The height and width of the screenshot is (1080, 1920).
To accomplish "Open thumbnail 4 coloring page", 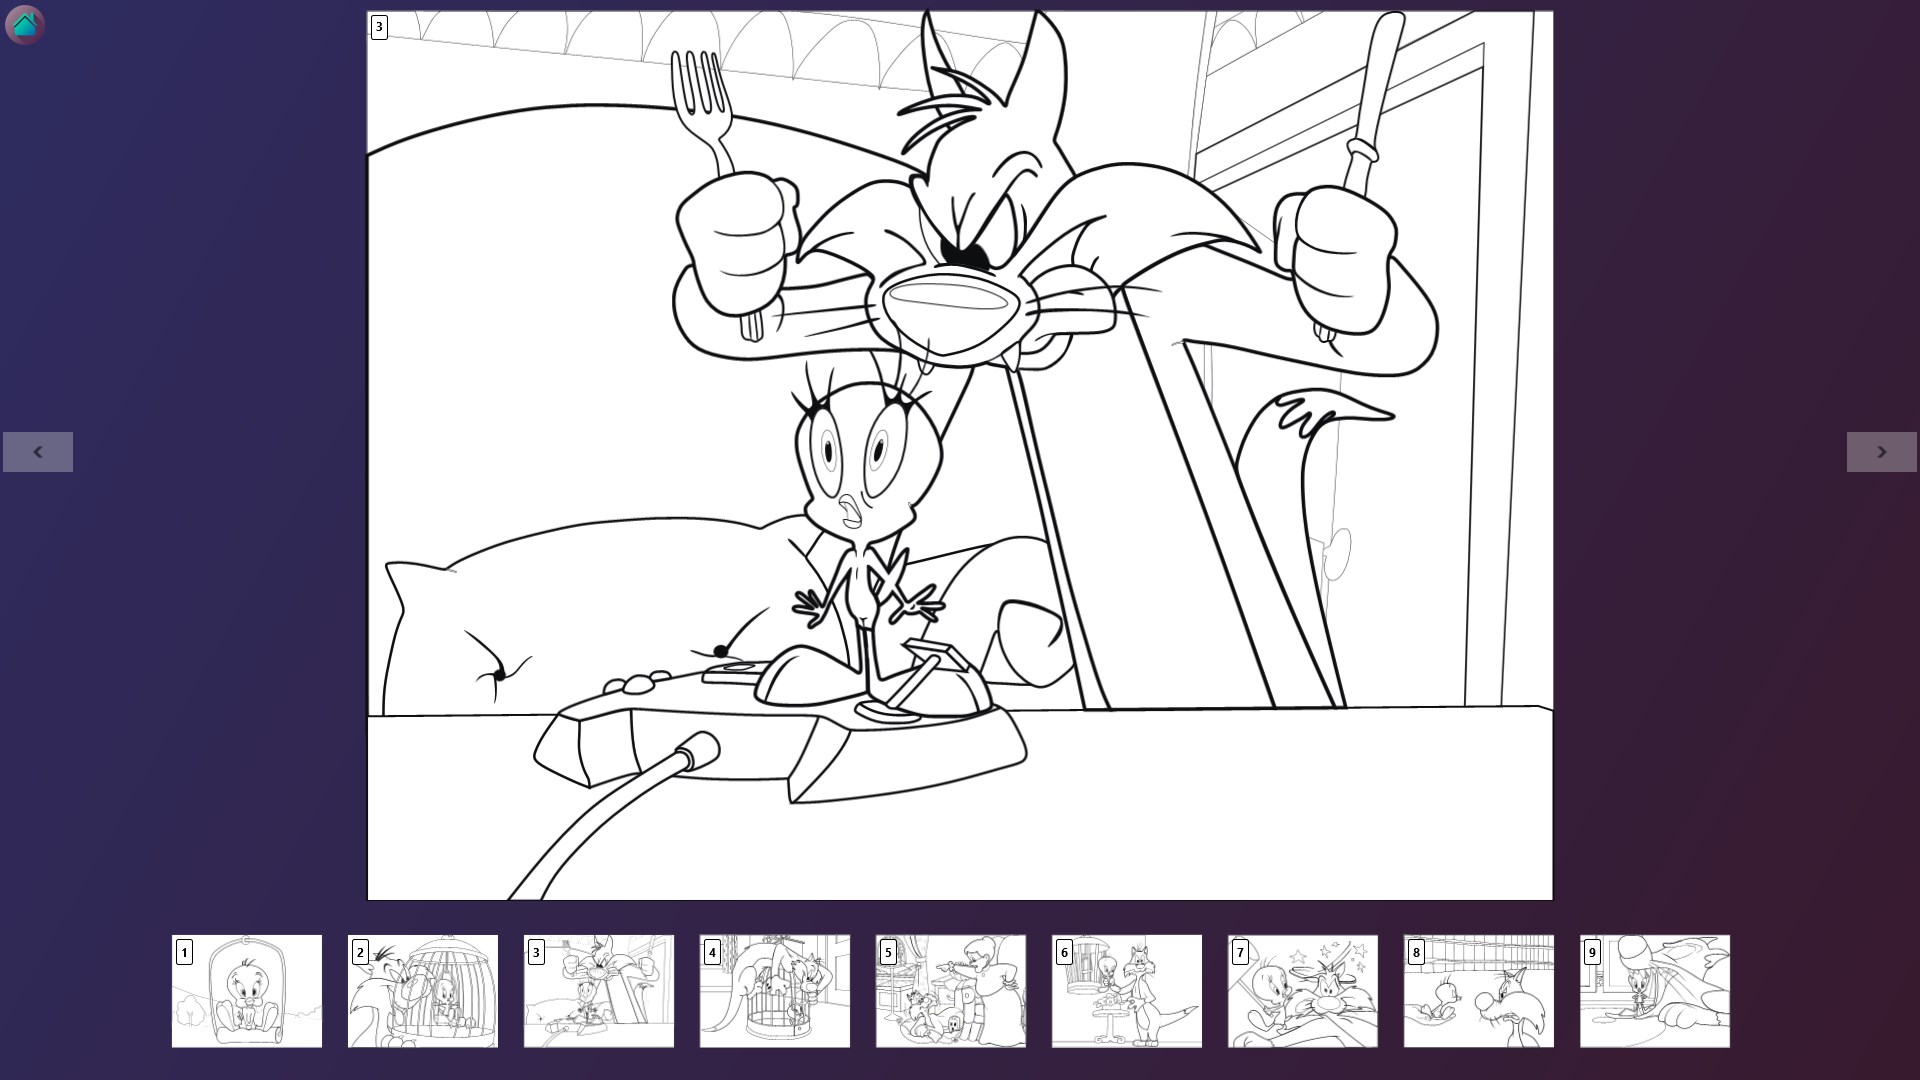I will coord(775,991).
